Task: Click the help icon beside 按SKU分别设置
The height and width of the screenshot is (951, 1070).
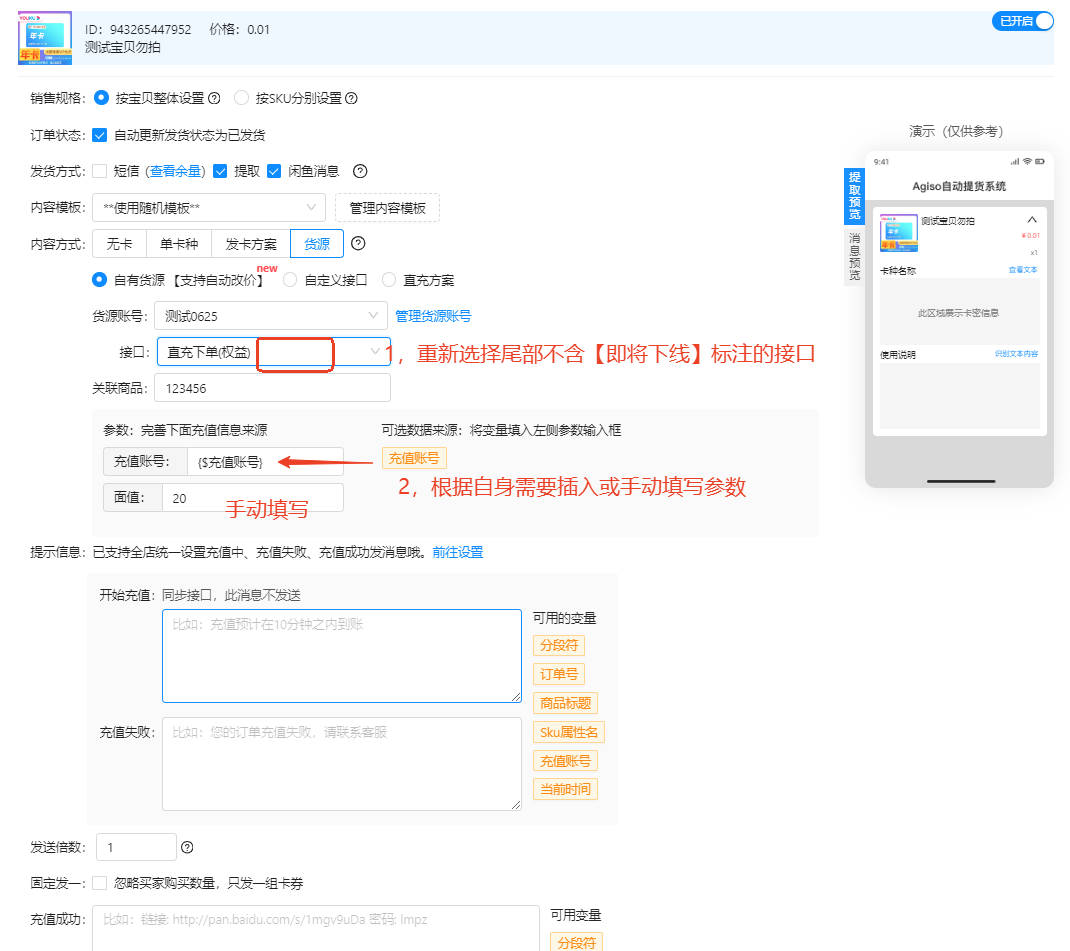Action: click(351, 98)
